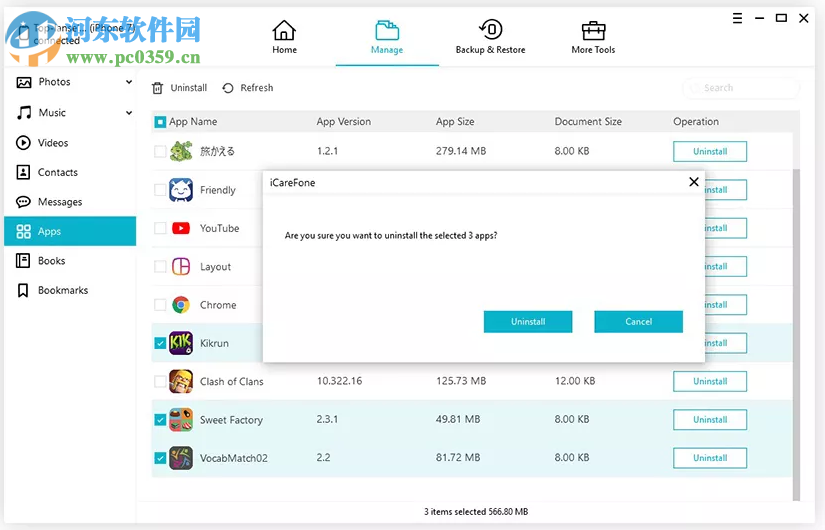Click the Clash of Clans version 10.322.16
This screenshot has width=825, height=530.
point(339,381)
